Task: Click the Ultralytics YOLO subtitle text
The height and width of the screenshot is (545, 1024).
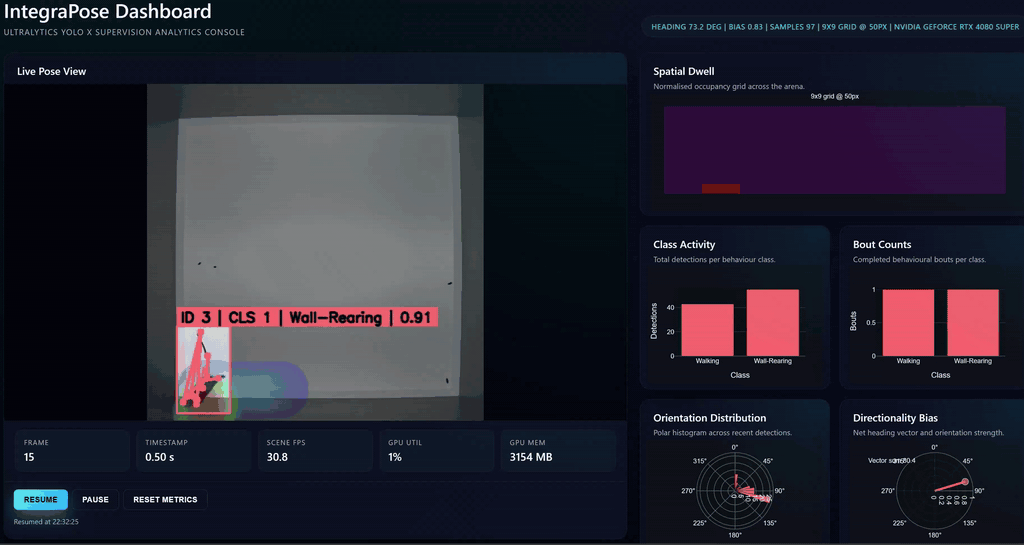Action: coord(124,32)
